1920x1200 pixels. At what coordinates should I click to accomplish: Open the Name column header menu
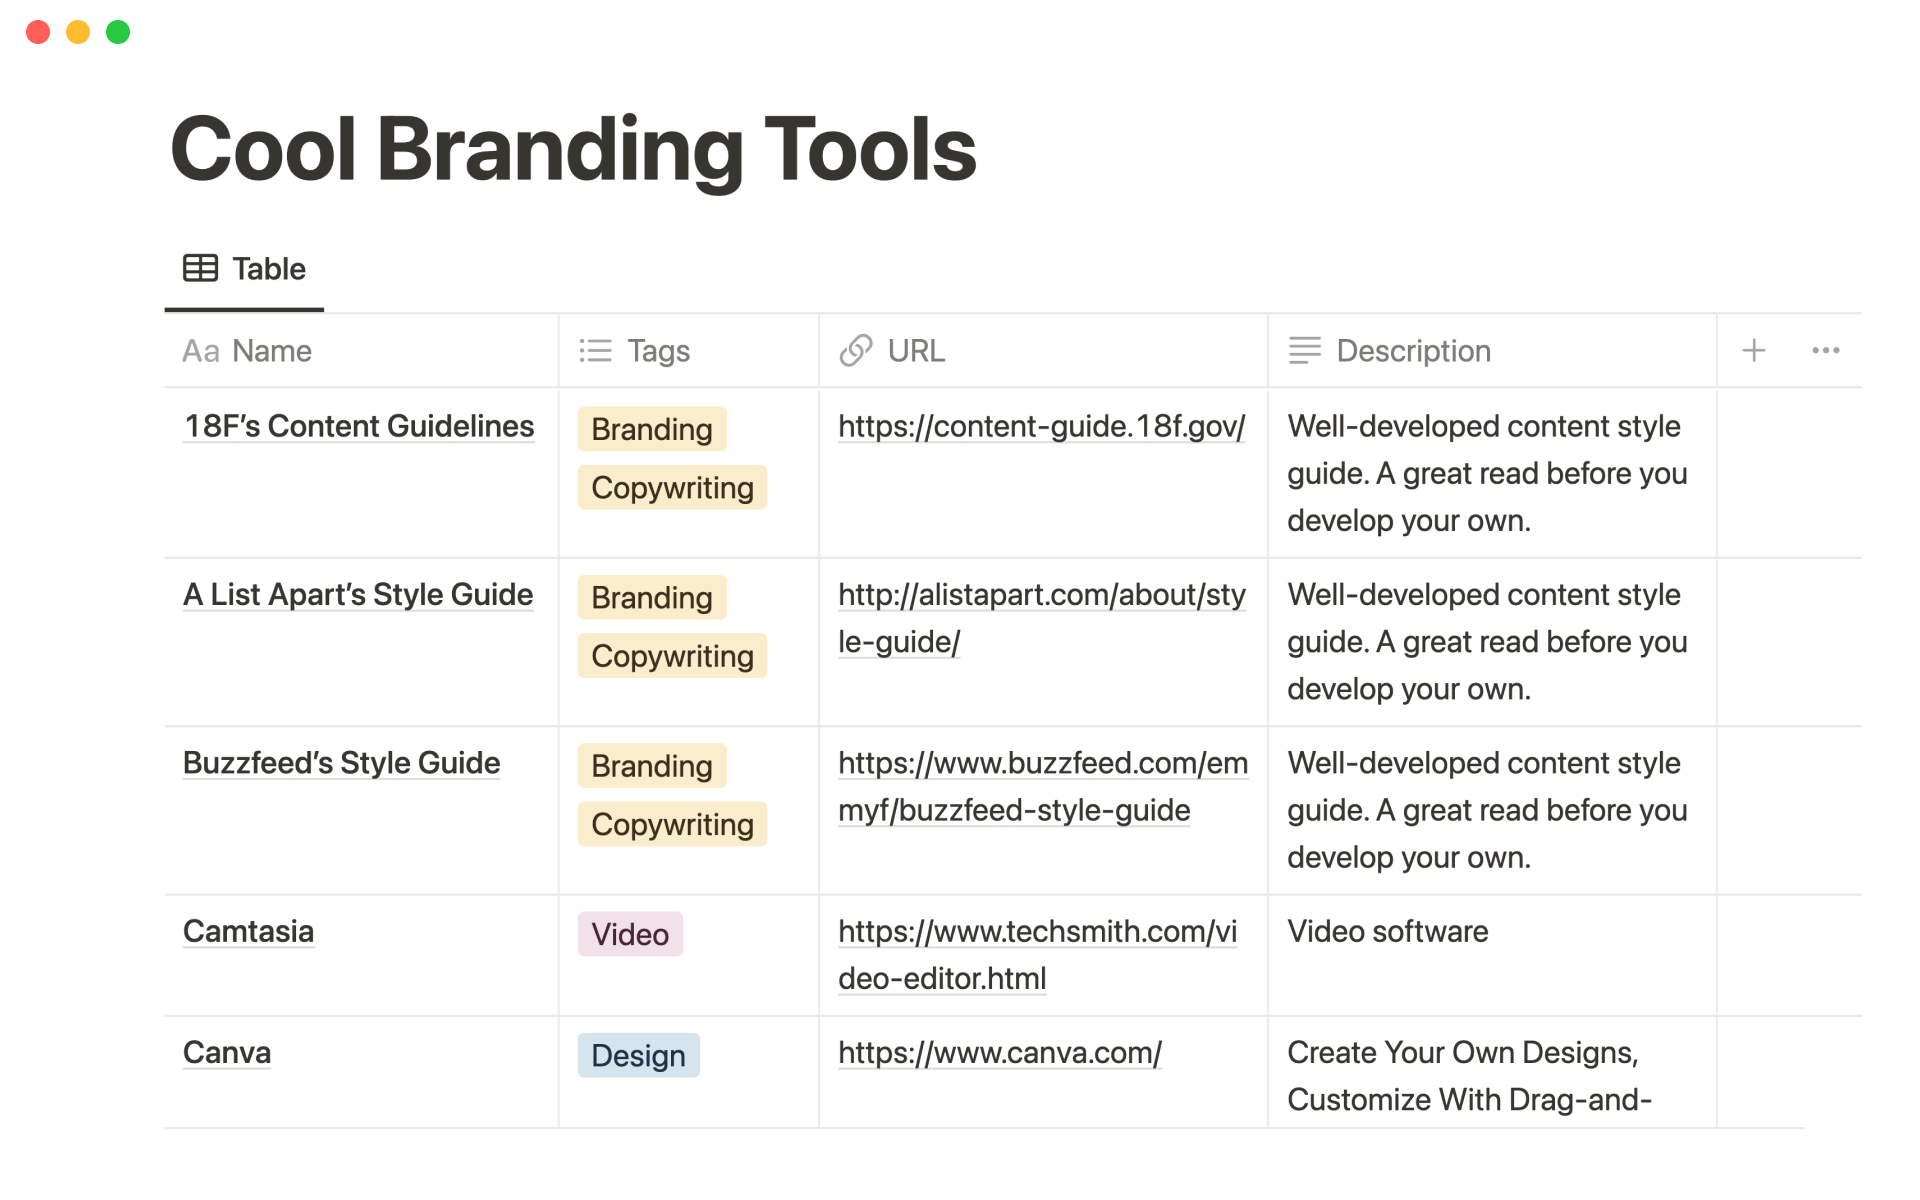point(272,351)
